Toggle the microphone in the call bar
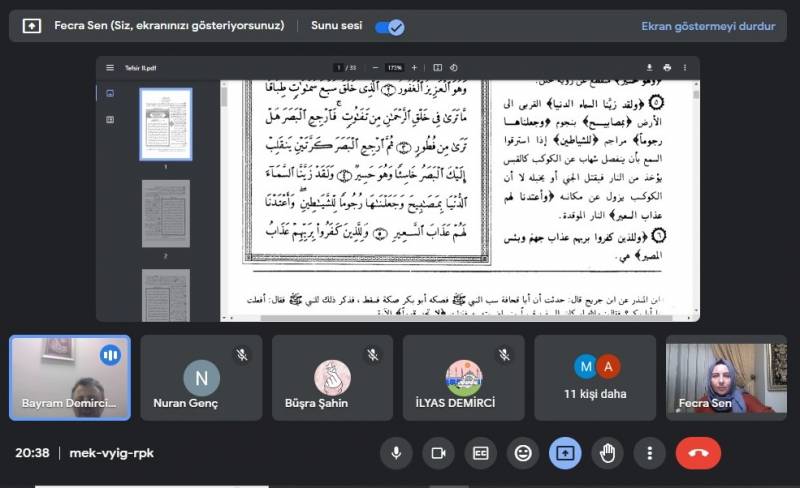This screenshot has width=800, height=488. tap(396, 453)
